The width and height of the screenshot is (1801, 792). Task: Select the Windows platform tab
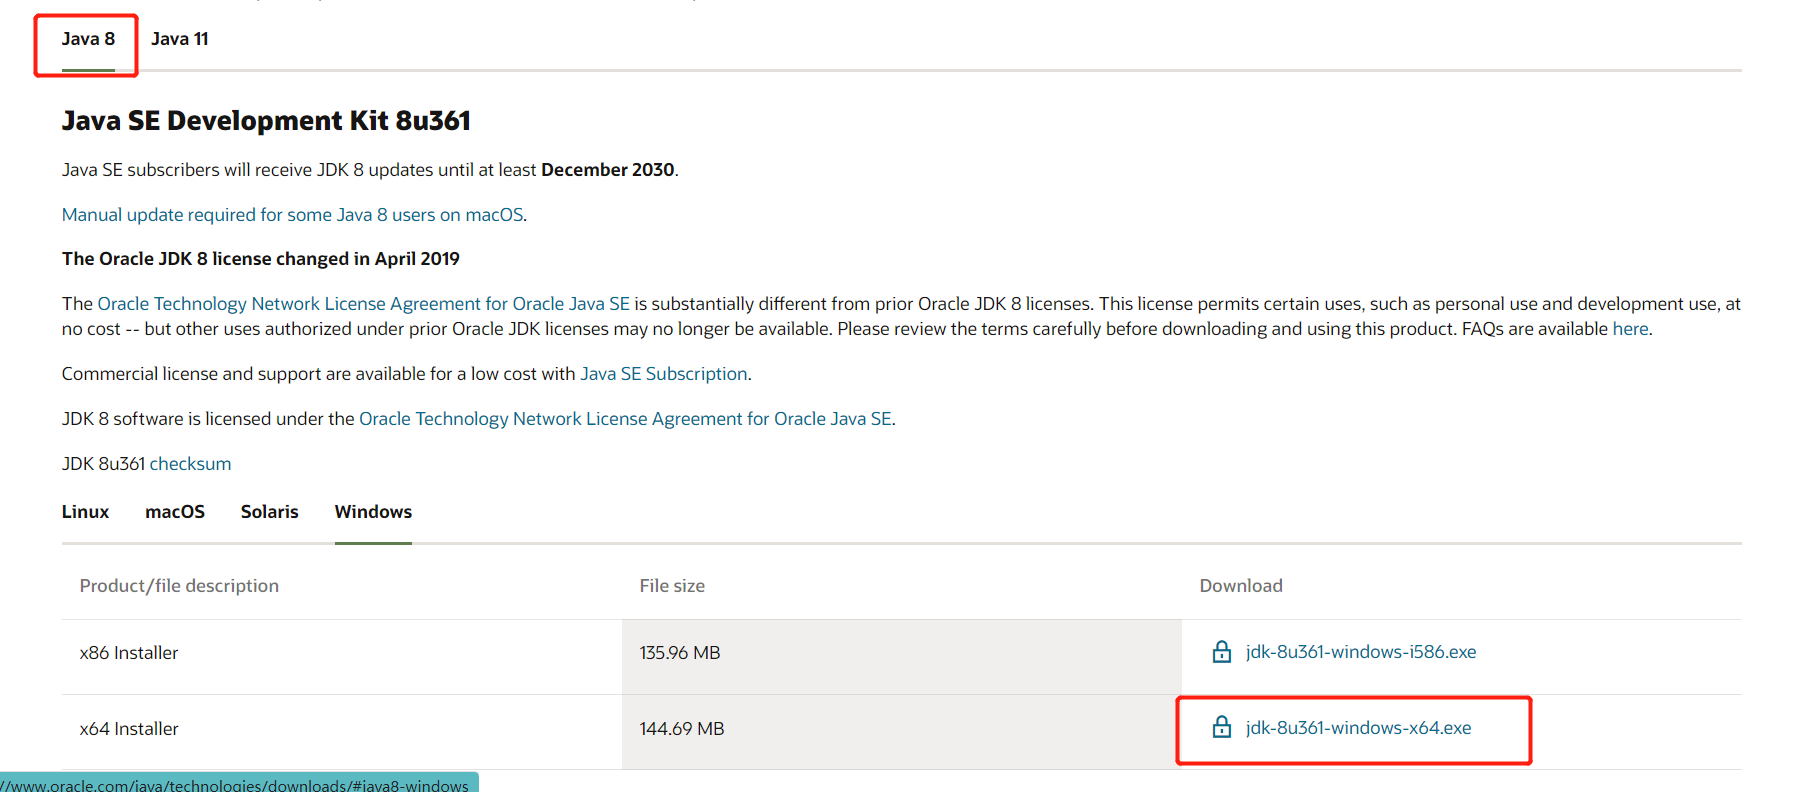coord(373,512)
